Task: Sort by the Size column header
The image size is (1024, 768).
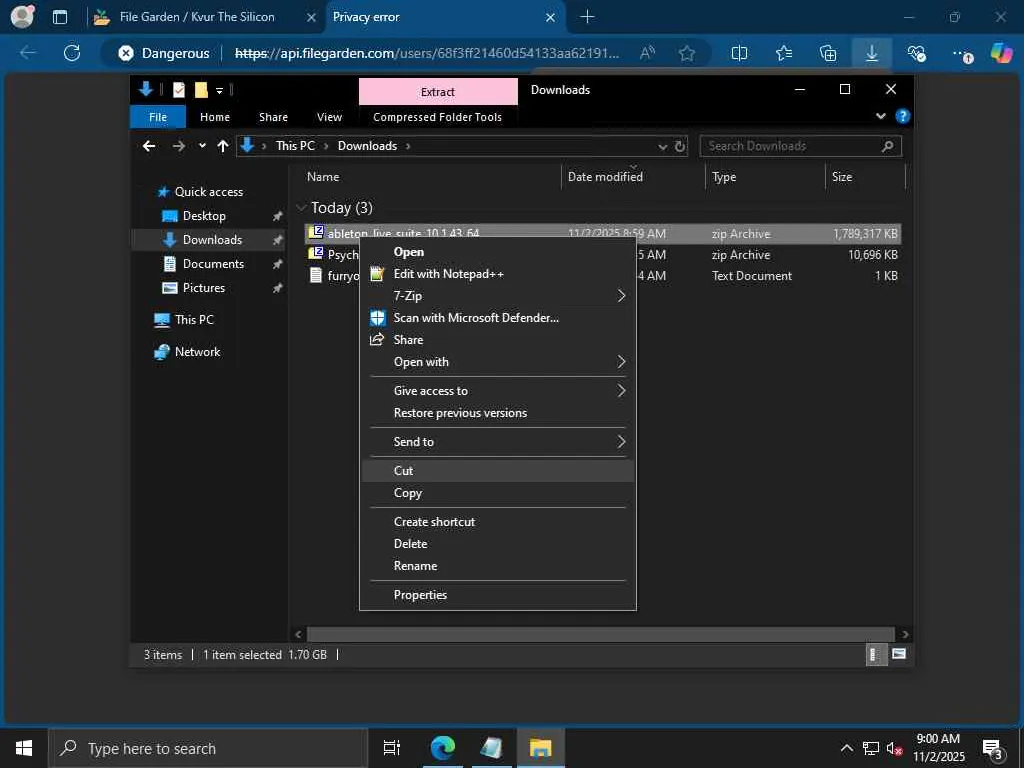Action: point(866,176)
